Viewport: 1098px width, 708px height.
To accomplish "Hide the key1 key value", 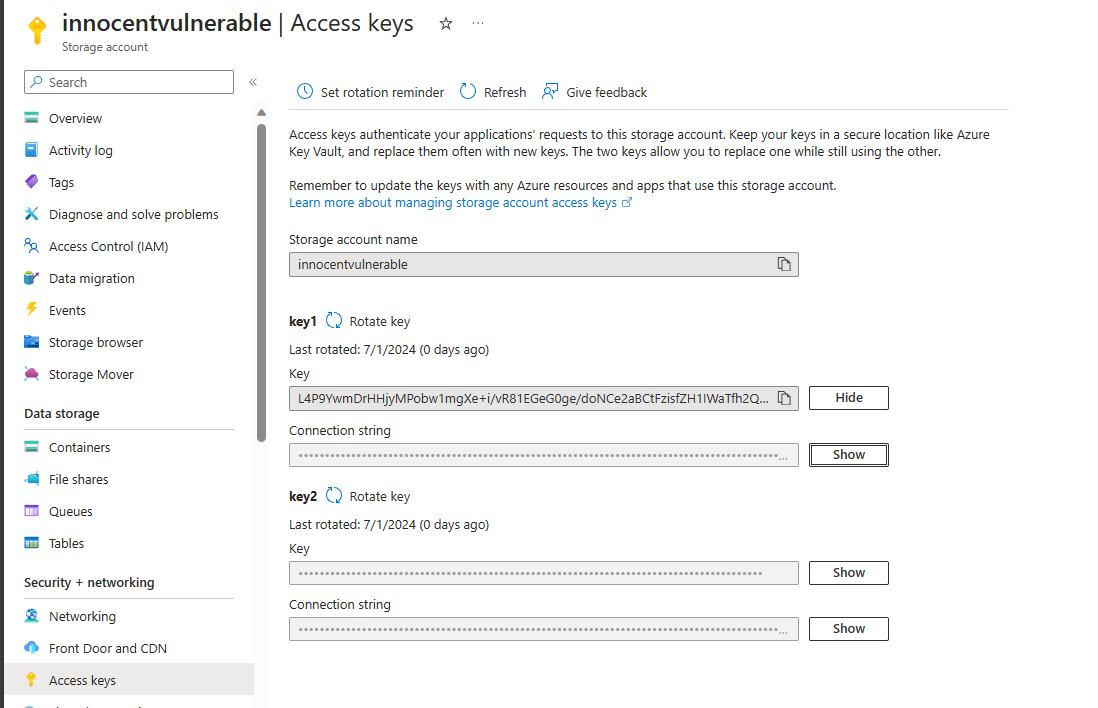I will pyautogui.click(x=848, y=398).
